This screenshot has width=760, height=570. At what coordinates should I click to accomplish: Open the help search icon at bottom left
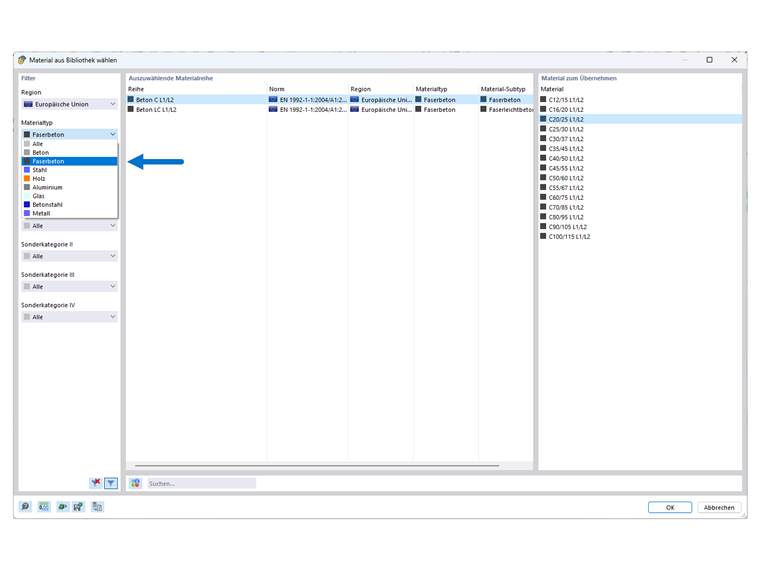tap(25, 507)
